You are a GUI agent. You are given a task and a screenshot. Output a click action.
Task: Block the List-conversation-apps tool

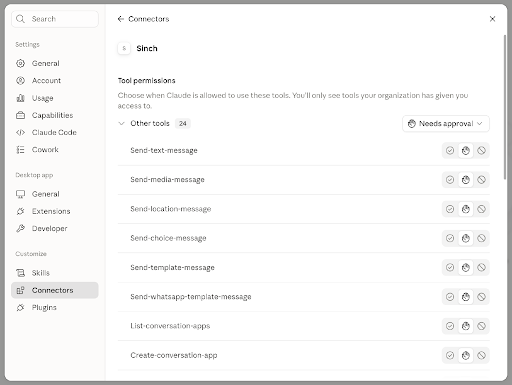(481, 326)
